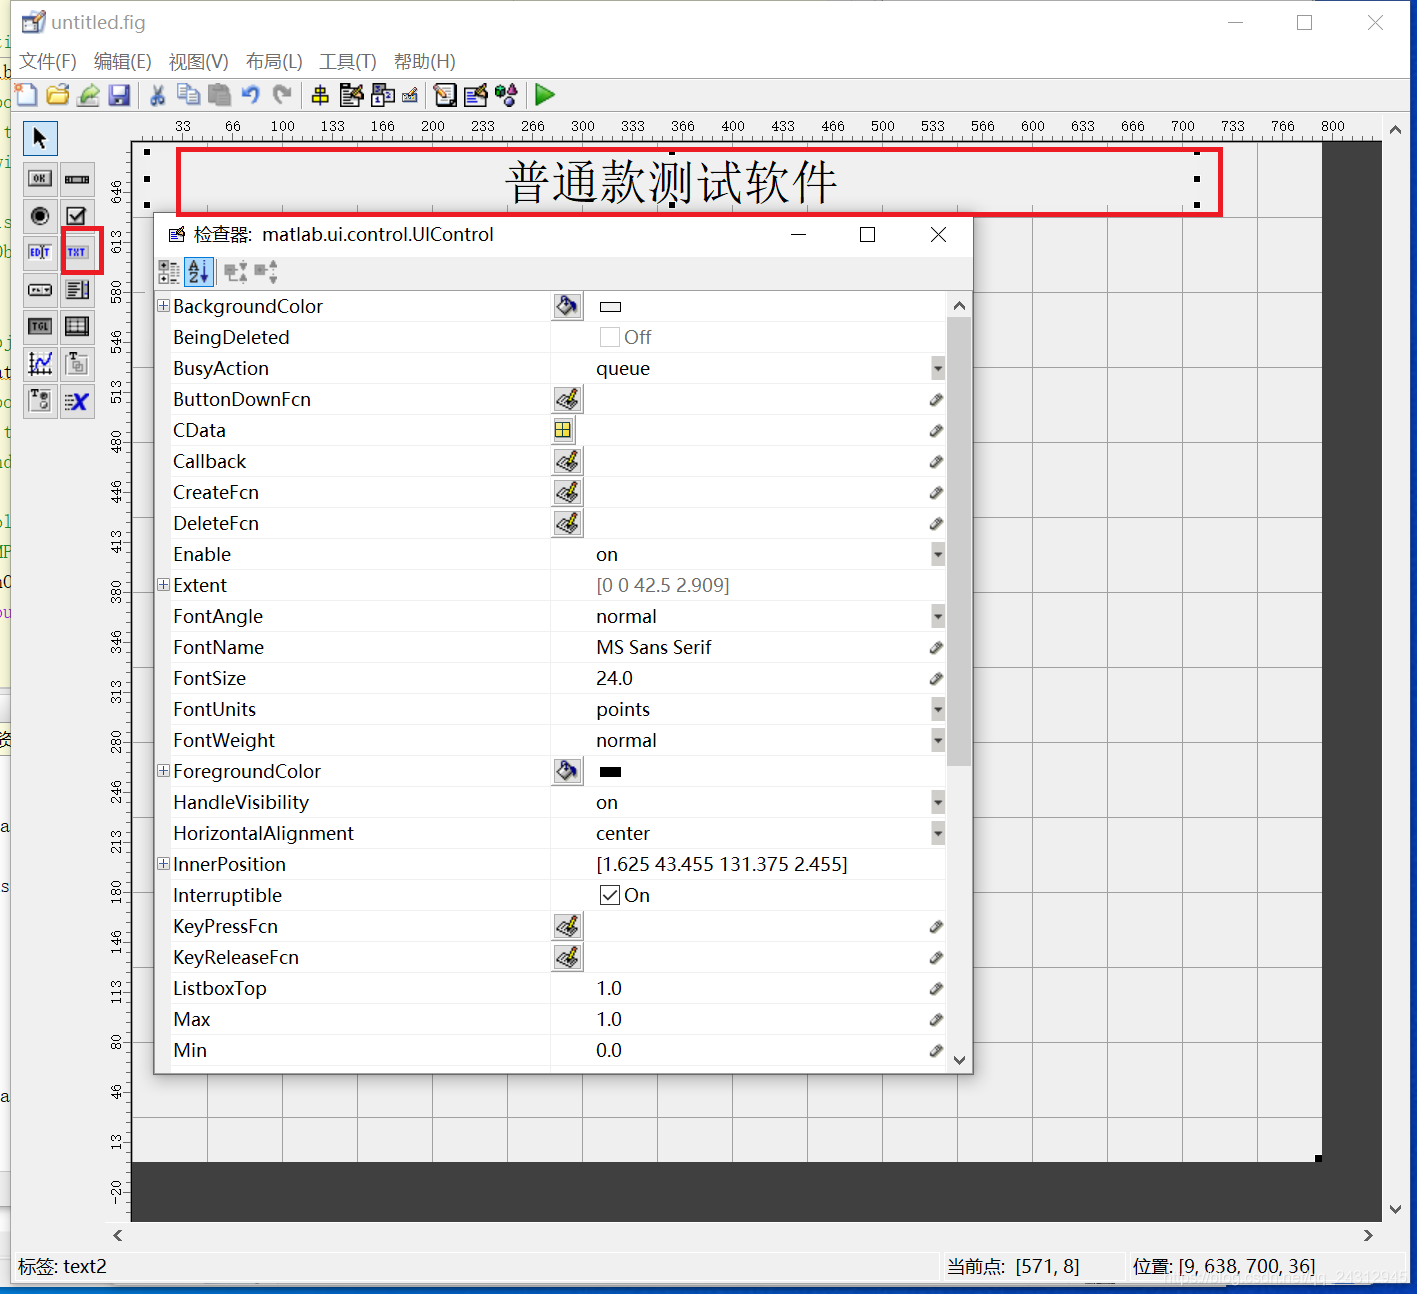Open the 编辑(E) menu
This screenshot has height=1296, width=1417.
point(123,62)
